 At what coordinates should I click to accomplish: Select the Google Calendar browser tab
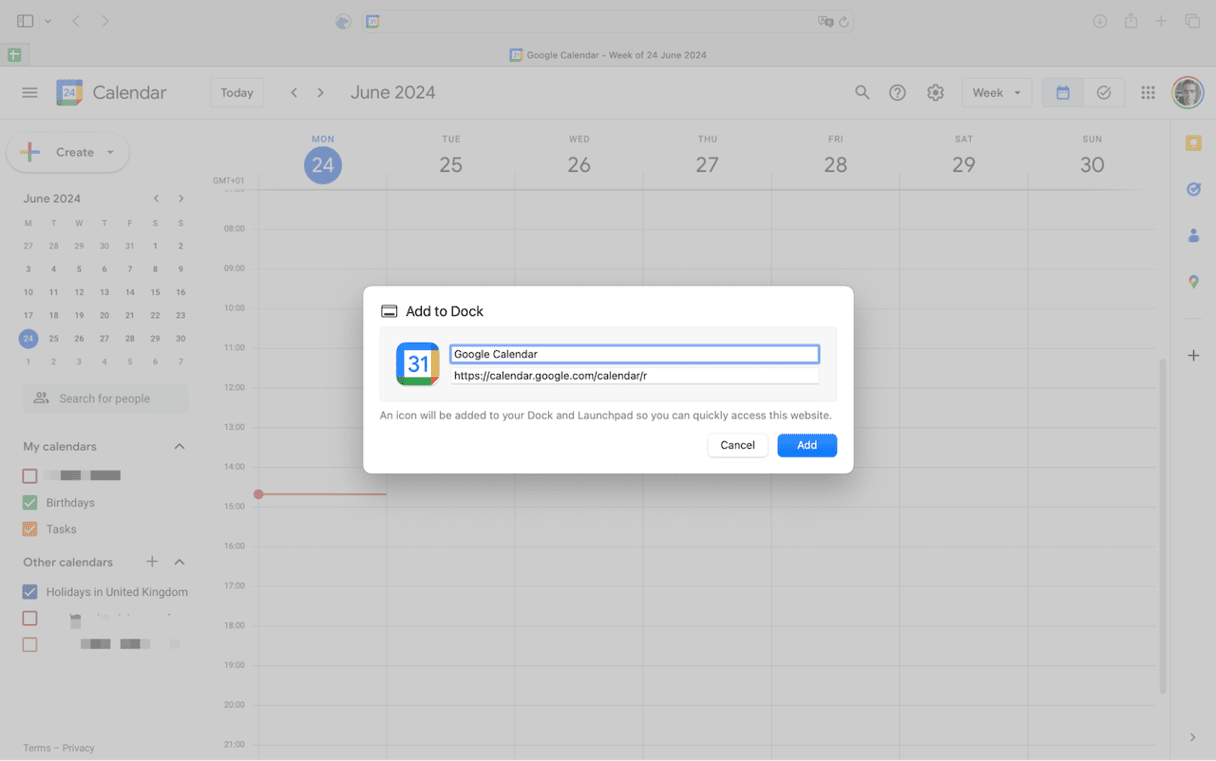coord(608,55)
